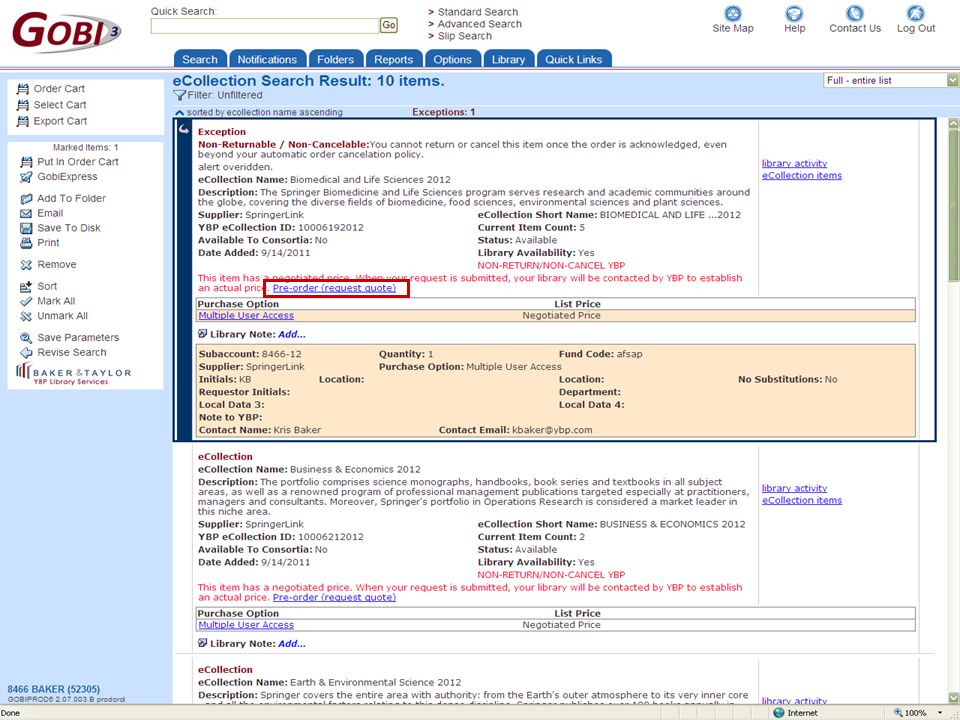960x720 pixels.
Task: Click Pre-order (request quote) for Business & Economics
Action: [334, 597]
